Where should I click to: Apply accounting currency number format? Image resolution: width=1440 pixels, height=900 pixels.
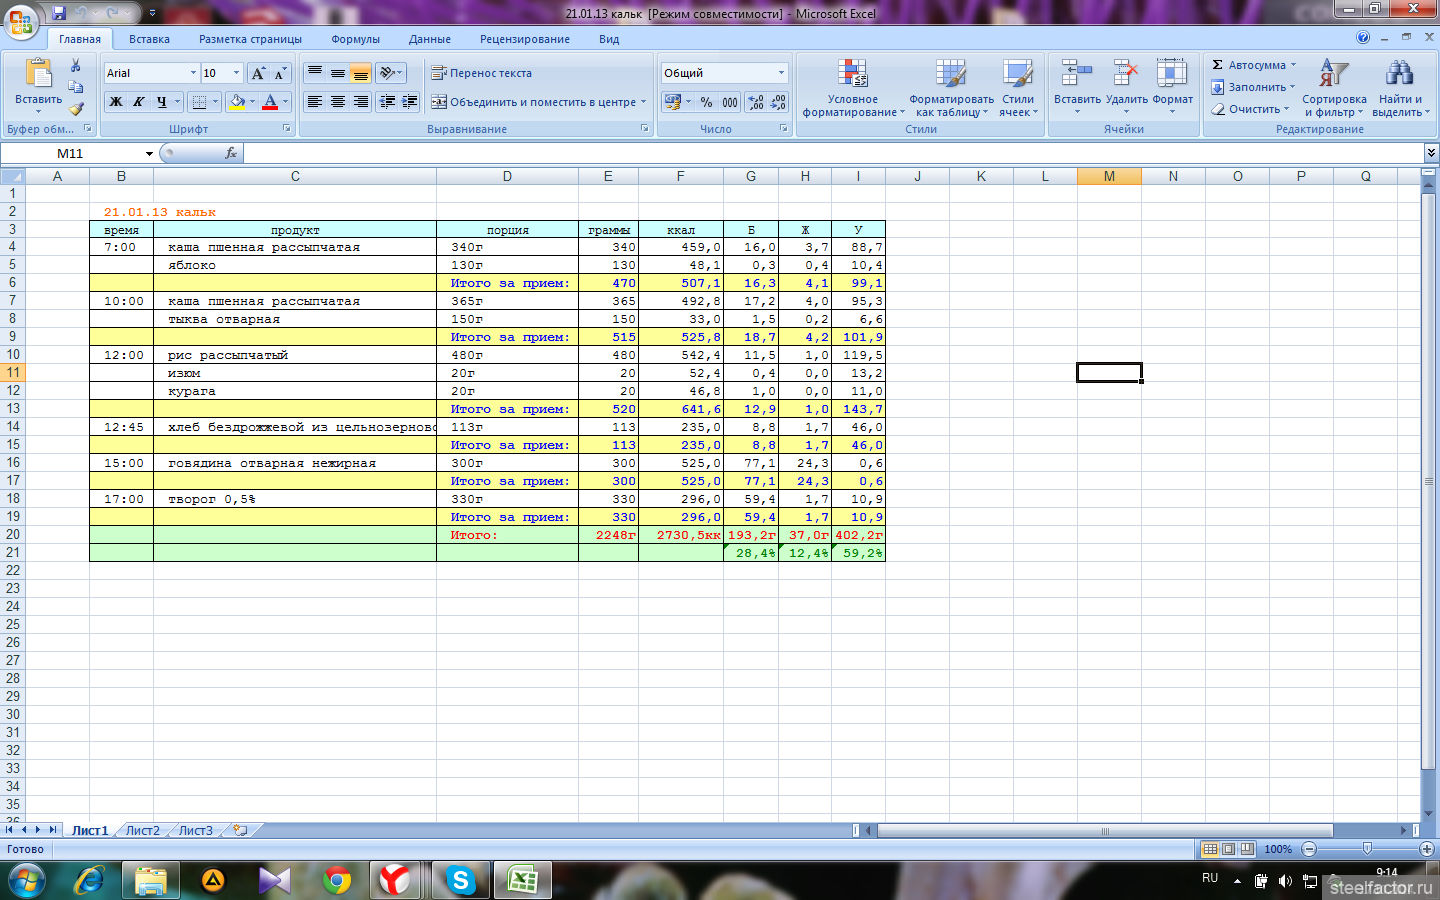(673, 102)
